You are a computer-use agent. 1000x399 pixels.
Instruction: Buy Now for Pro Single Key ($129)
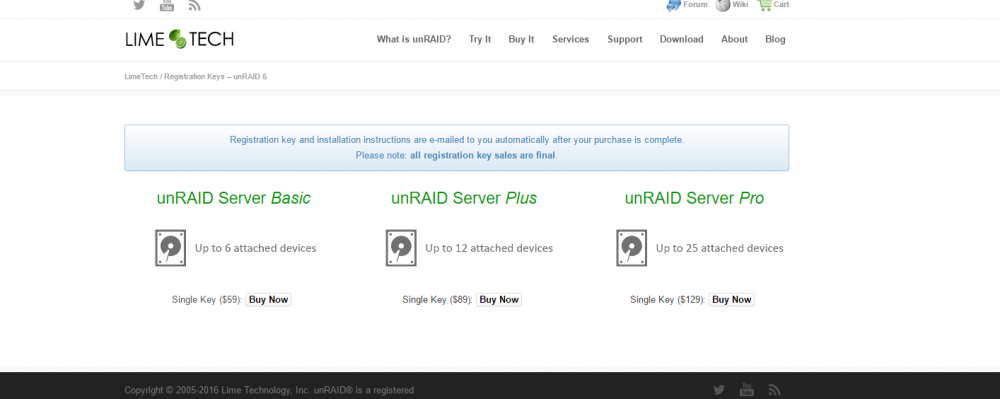(x=732, y=300)
